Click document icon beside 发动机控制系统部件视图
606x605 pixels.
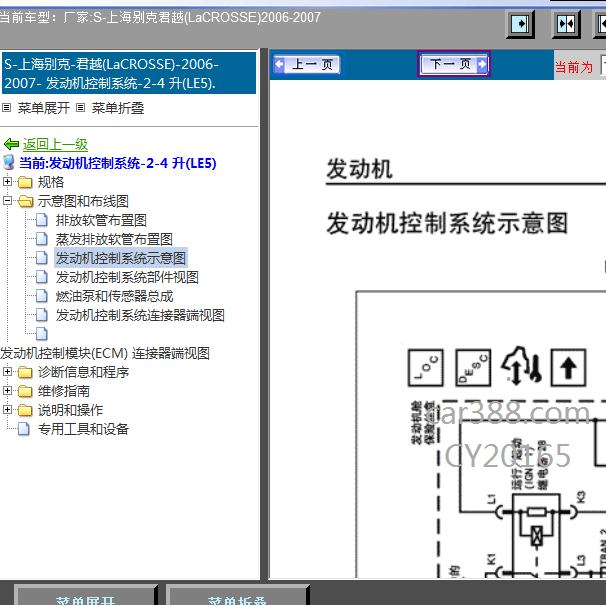click(x=42, y=276)
